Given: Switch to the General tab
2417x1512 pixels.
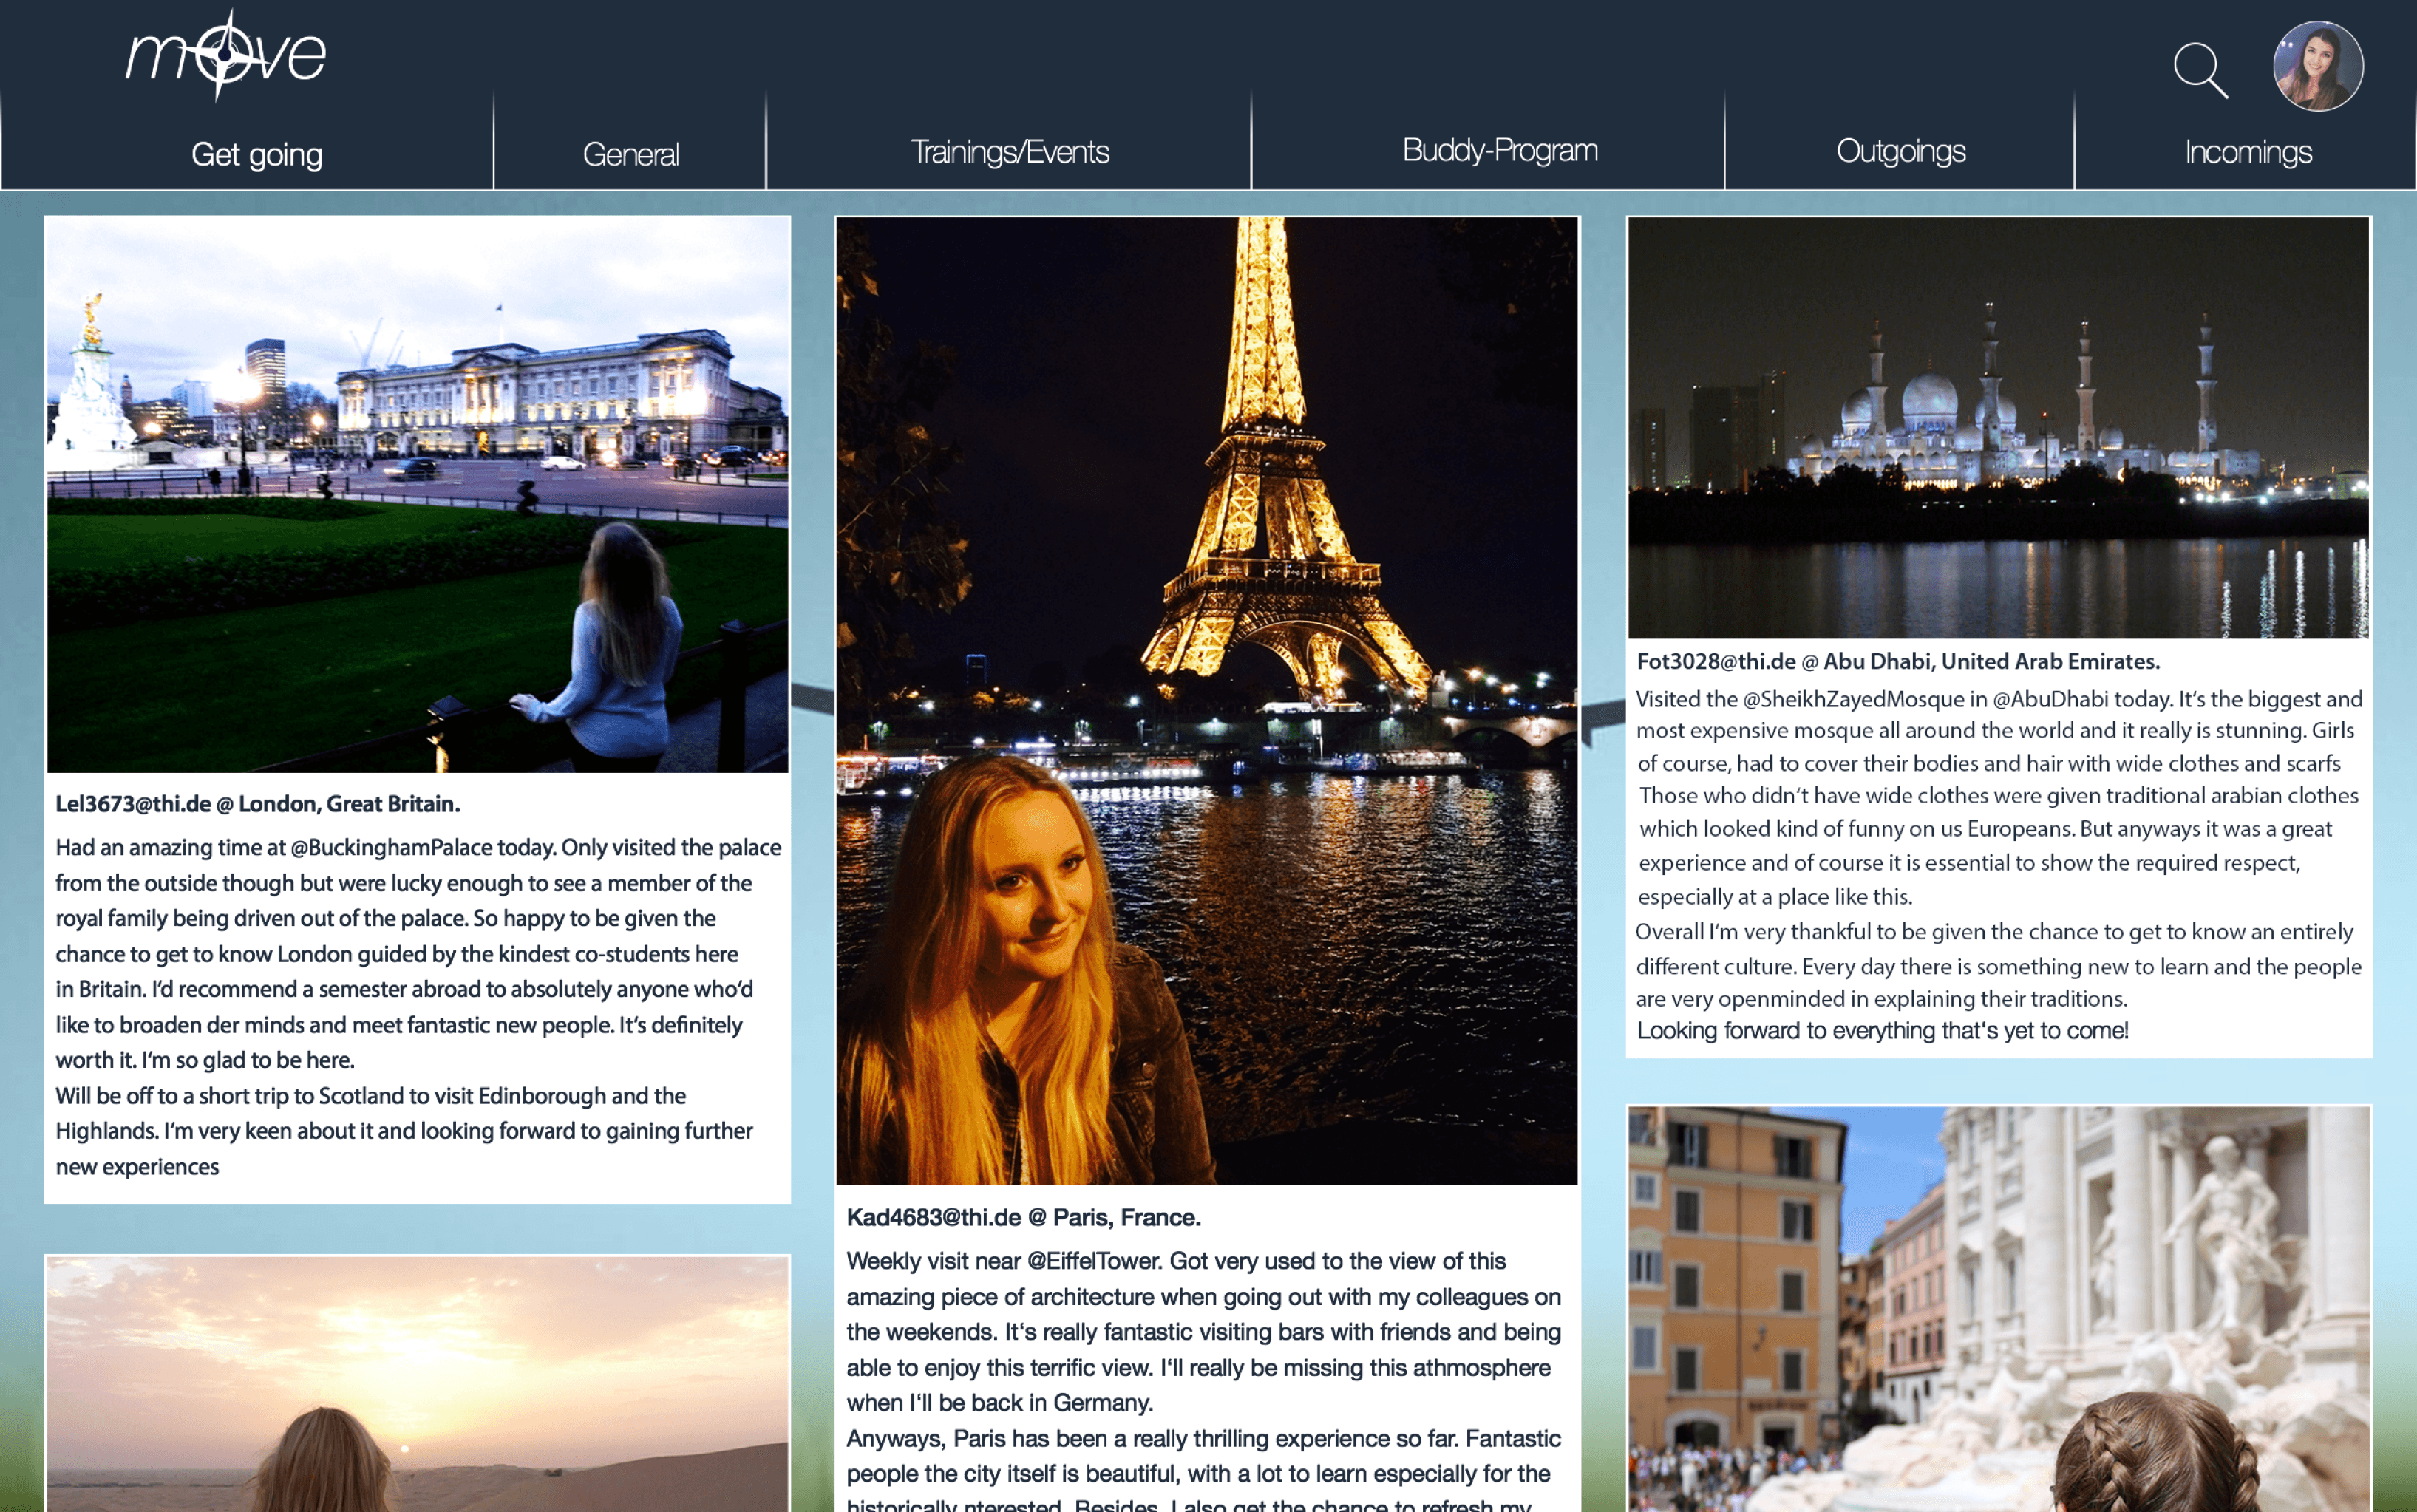Looking at the screenshot, I should point(630,154).
